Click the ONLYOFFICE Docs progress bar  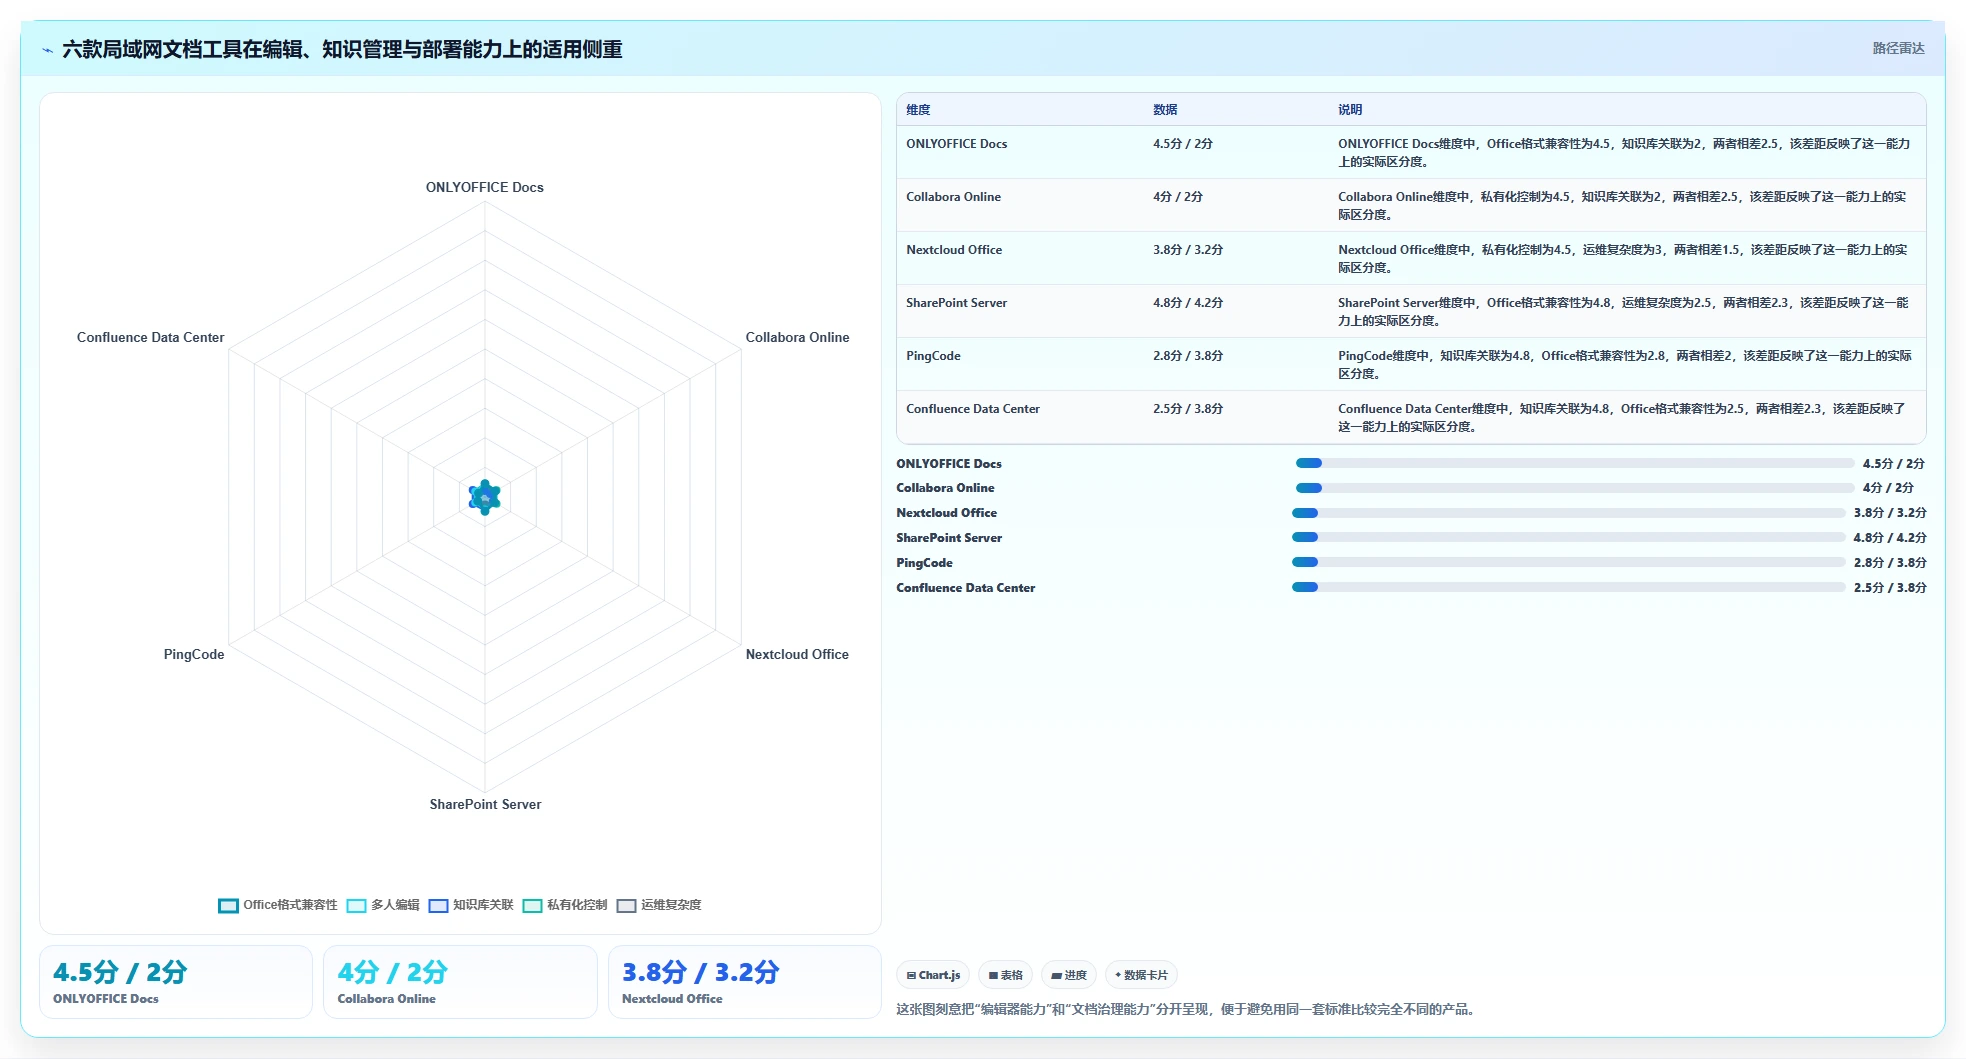pyautogui.click(x=1574, y=463)
